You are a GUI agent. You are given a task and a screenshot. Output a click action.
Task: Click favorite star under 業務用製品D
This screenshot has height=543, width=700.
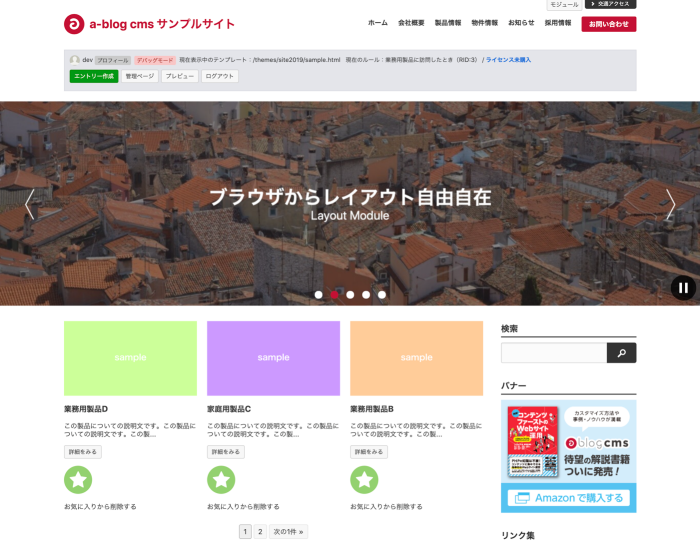pos(78,480)
